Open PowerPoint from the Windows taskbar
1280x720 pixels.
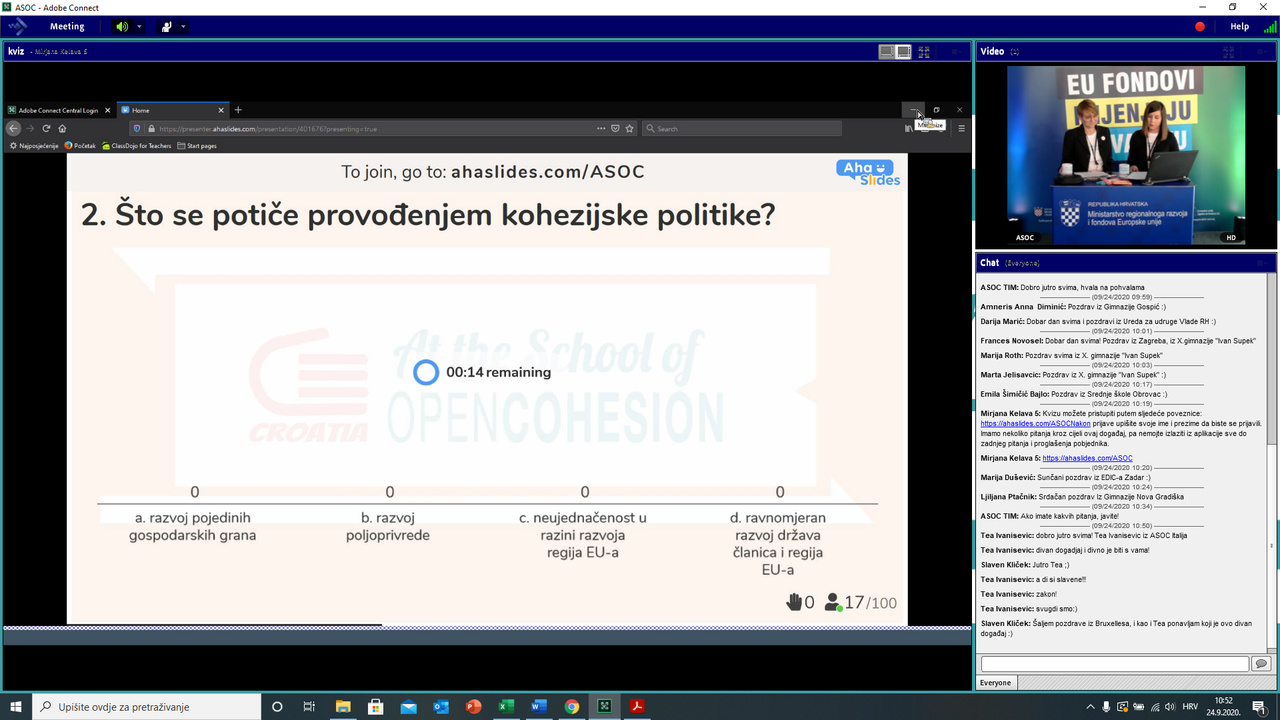[x=473, y=707]
